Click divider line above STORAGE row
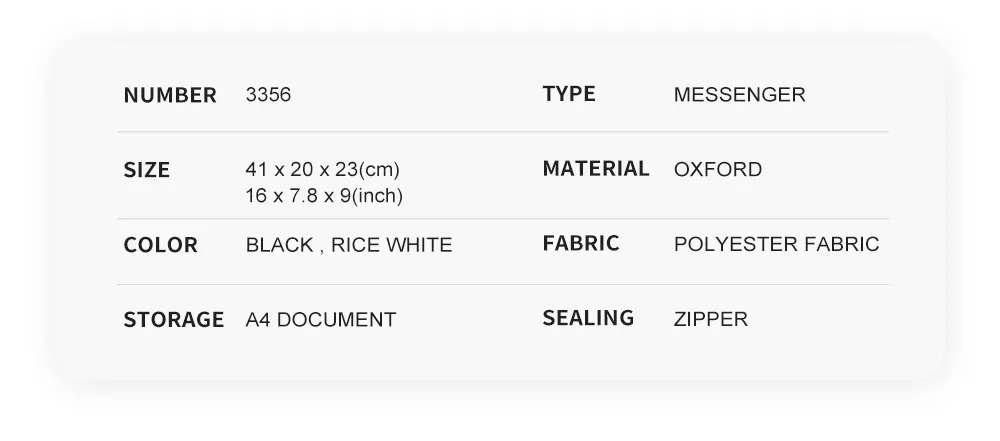Viewport: 1000px width, 441px height. pyautogui.click(x=503, y=285)
